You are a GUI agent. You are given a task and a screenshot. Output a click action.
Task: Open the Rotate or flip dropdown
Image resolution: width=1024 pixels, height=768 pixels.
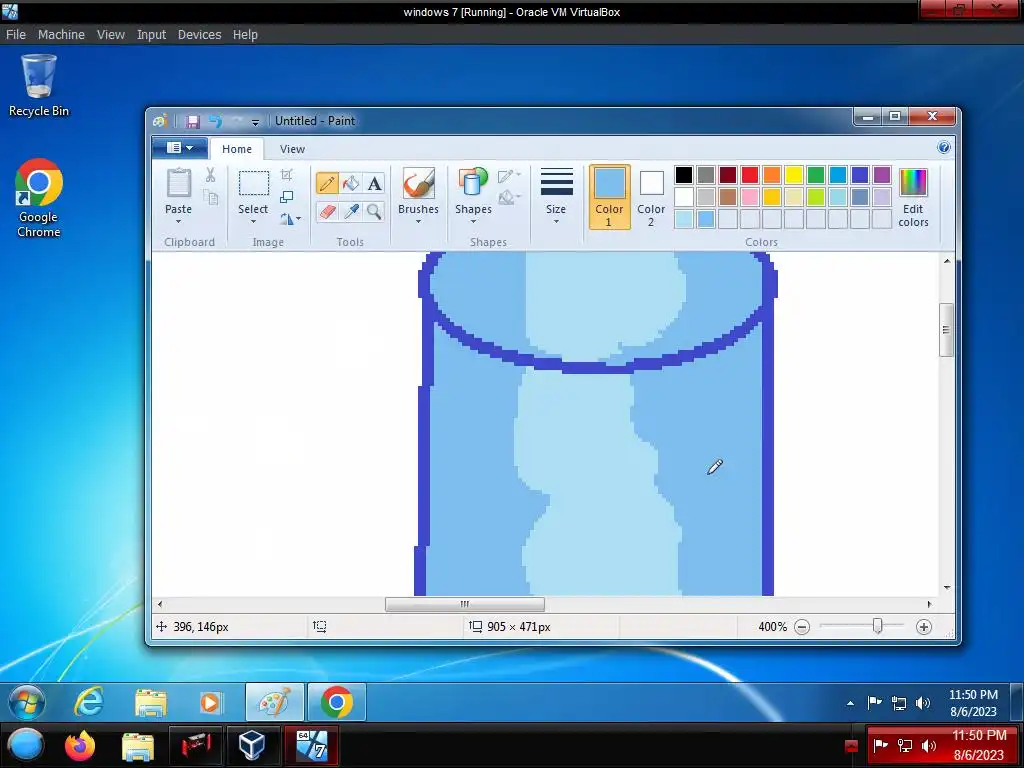pos(291,219)
